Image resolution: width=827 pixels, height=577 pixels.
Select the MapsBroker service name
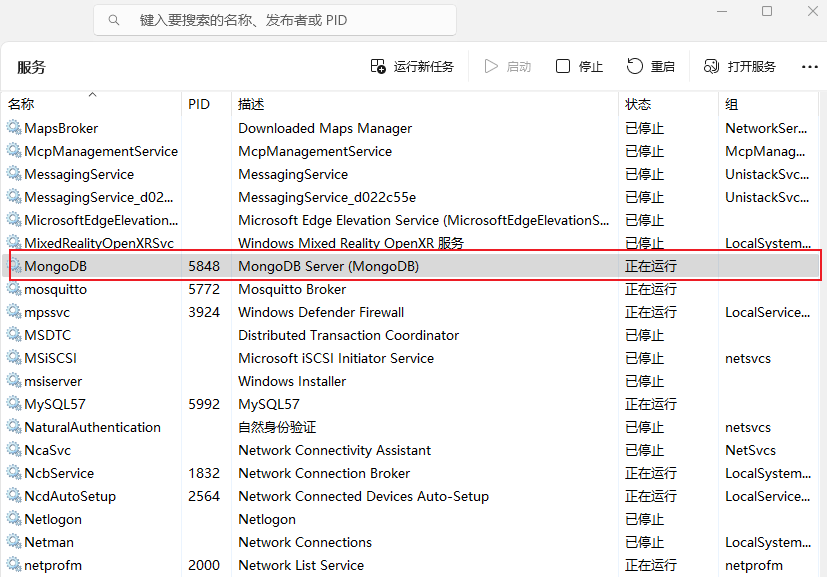pos(61,128)
